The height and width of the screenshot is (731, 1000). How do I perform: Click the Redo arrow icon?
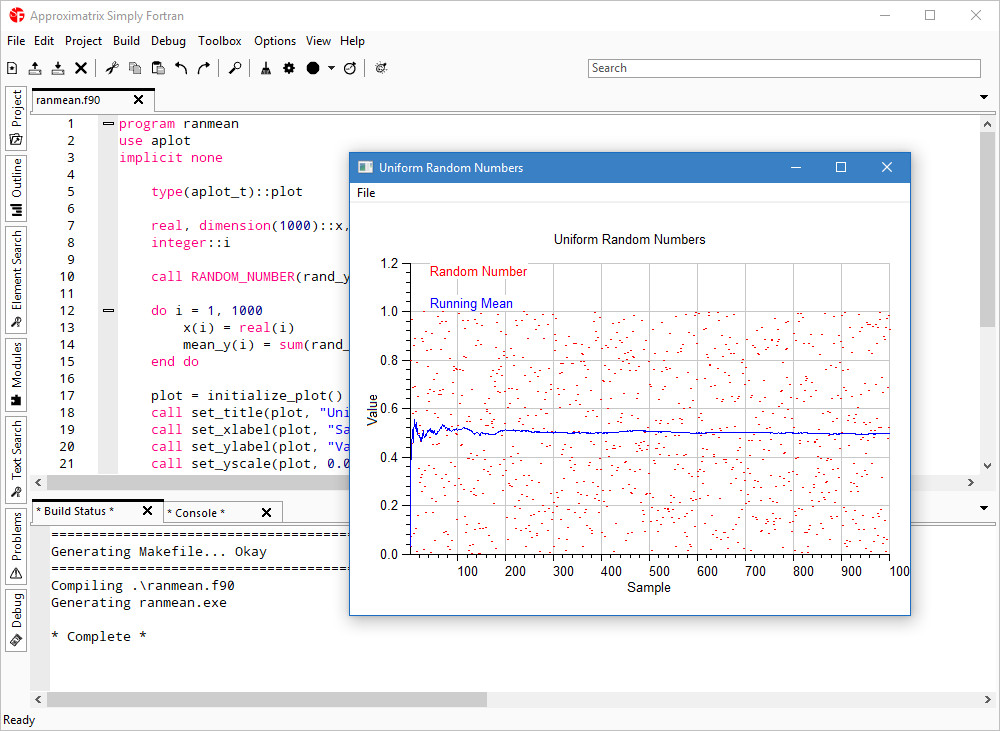[x=204, y=68]
